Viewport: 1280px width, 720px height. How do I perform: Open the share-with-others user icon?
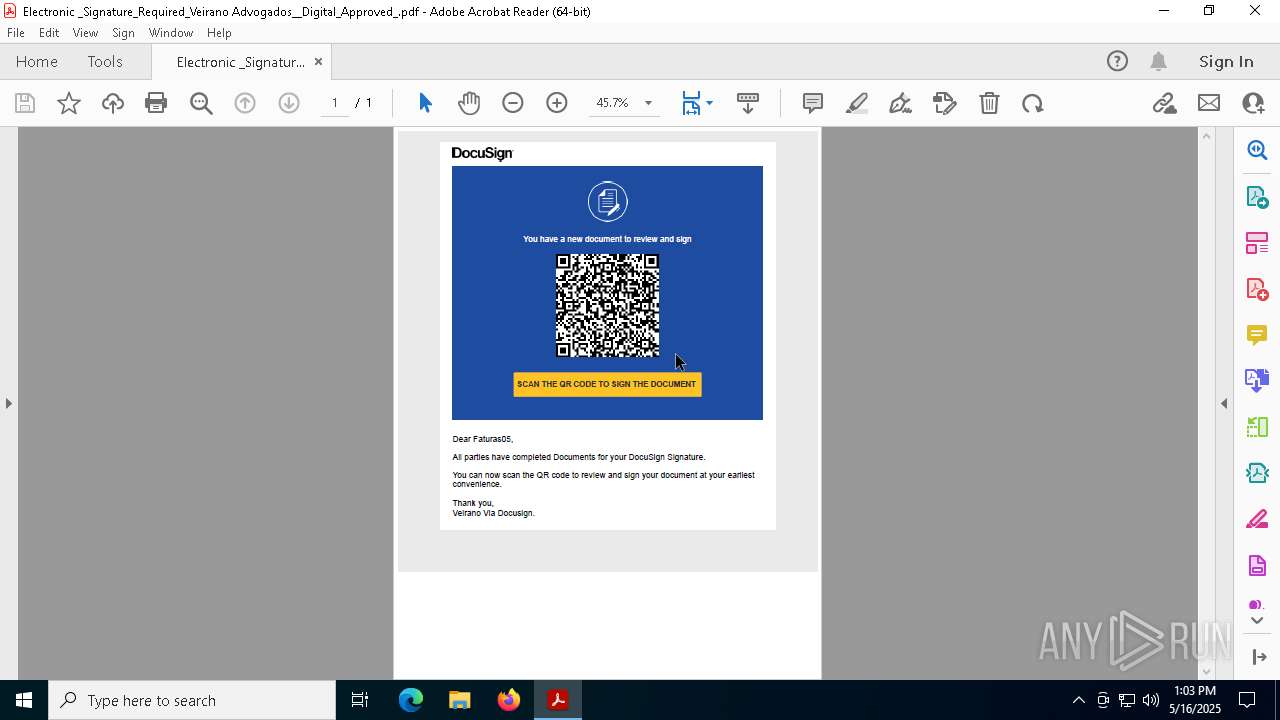tap(1253, 103)
